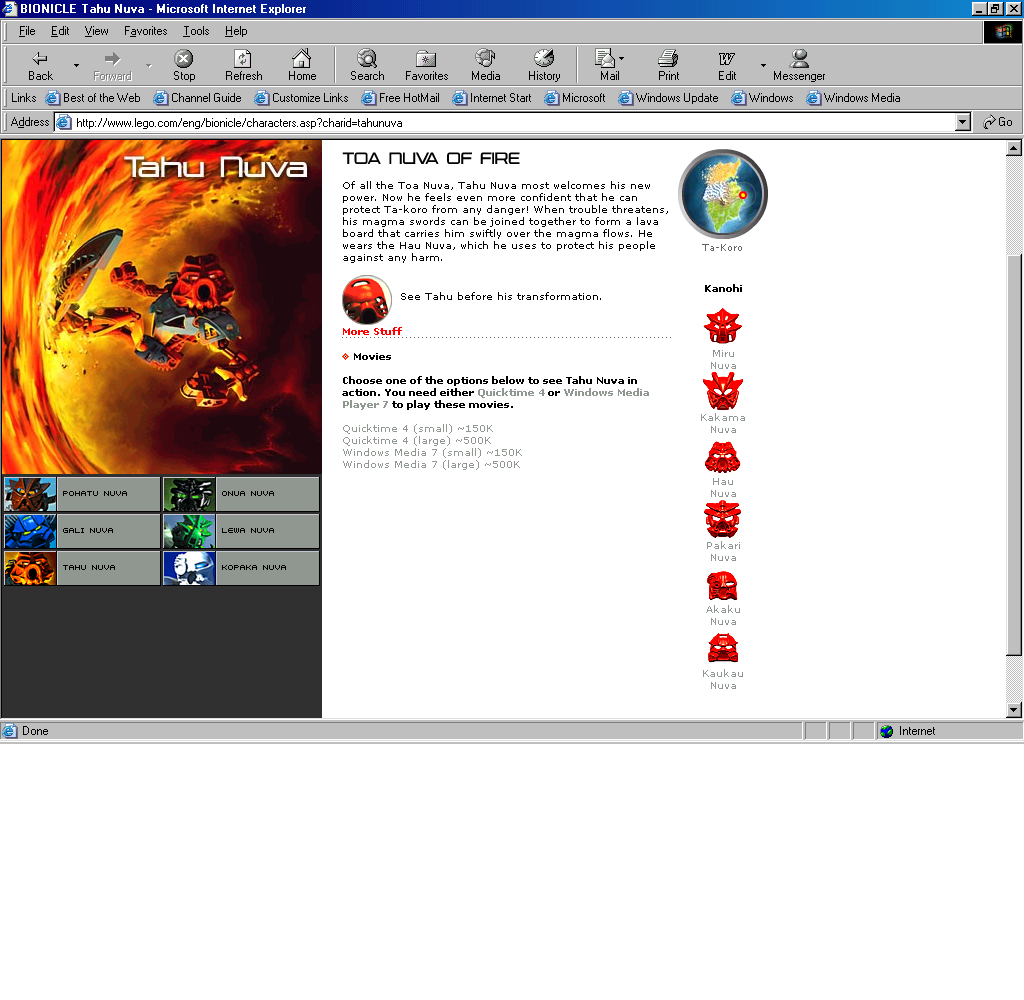The image size is (1024, 1000).
Task: Open the View menu
Action: click(96, 31)
